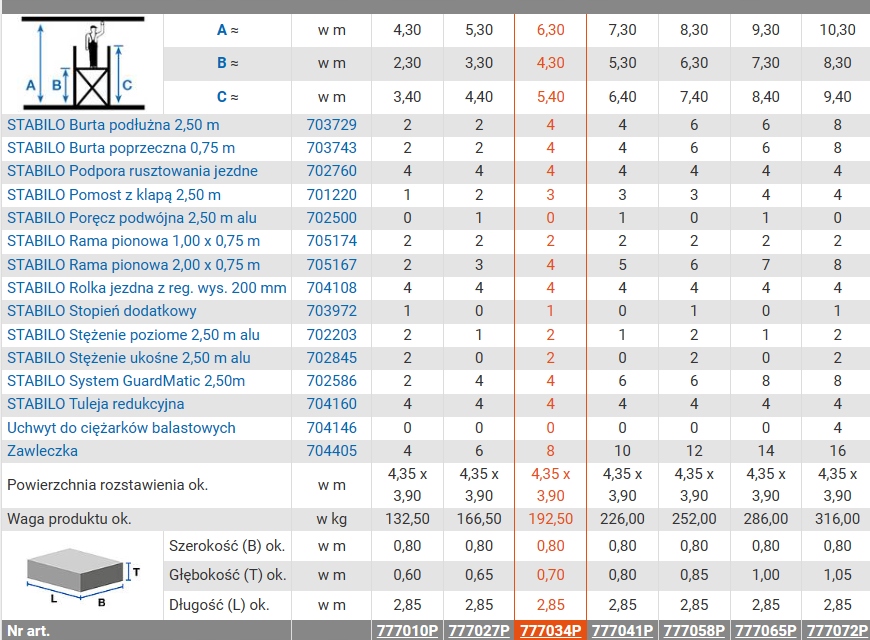This screenshot has height=640, width=870.
Task: Open article link 777027P
Action: [x=479, y=631]
